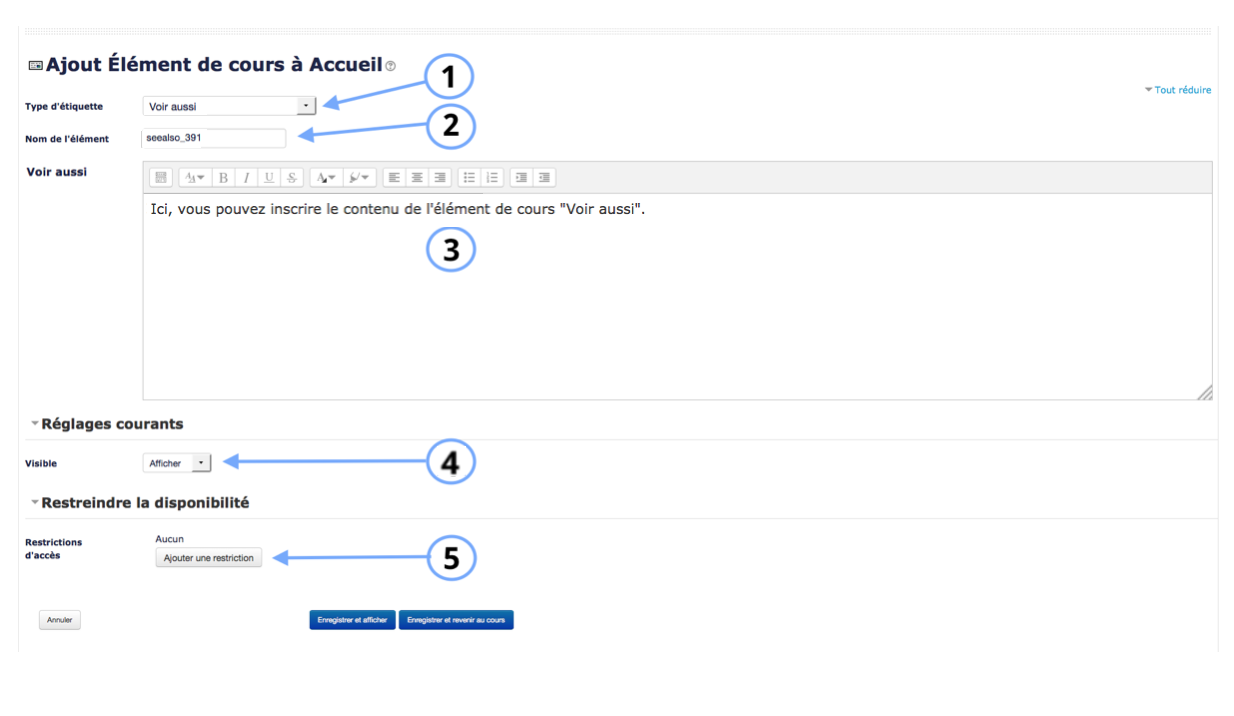
Task: Apply strikethrough formatting
Action: 292,178
